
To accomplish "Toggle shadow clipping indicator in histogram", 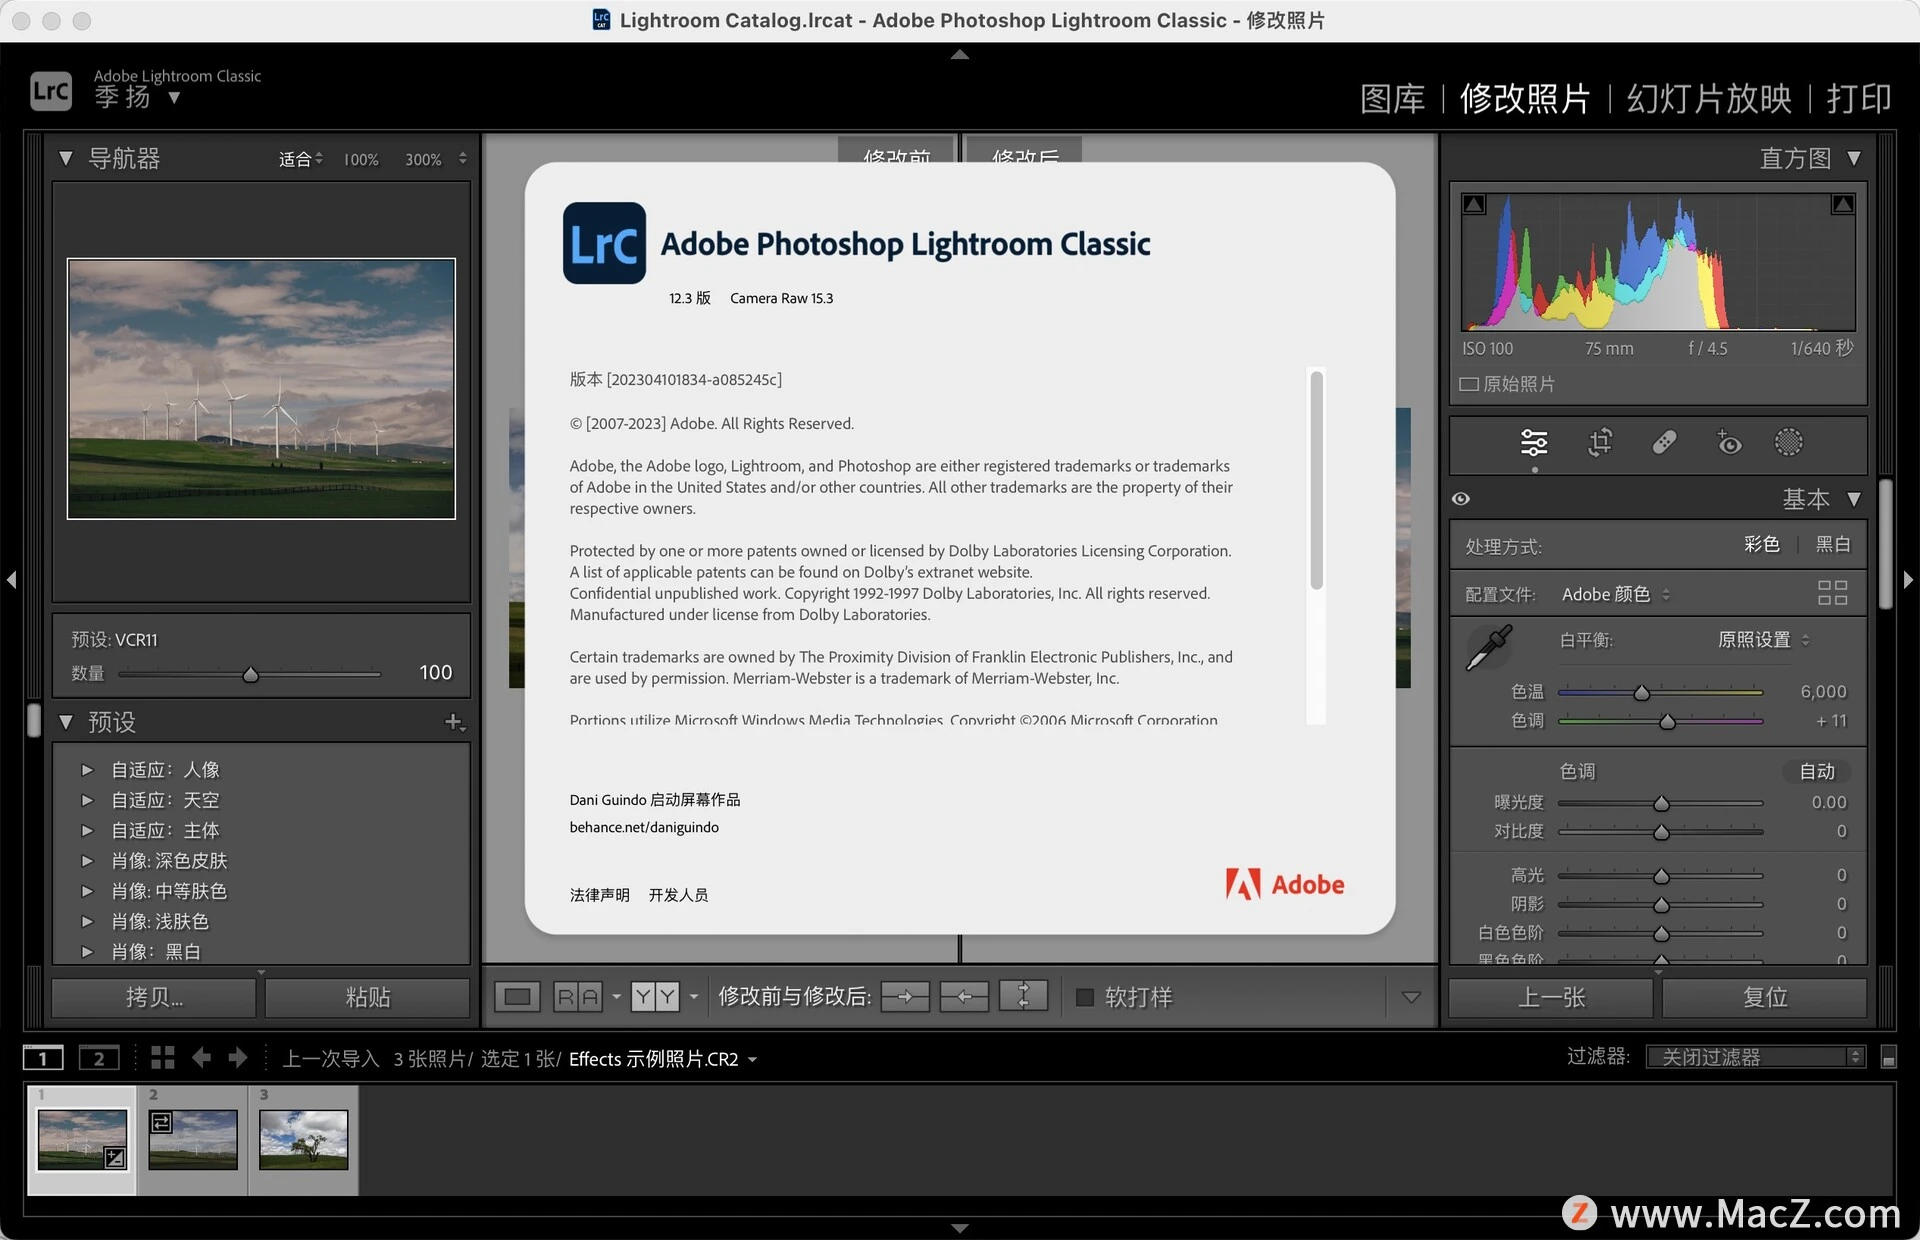I will [1474, 204].
